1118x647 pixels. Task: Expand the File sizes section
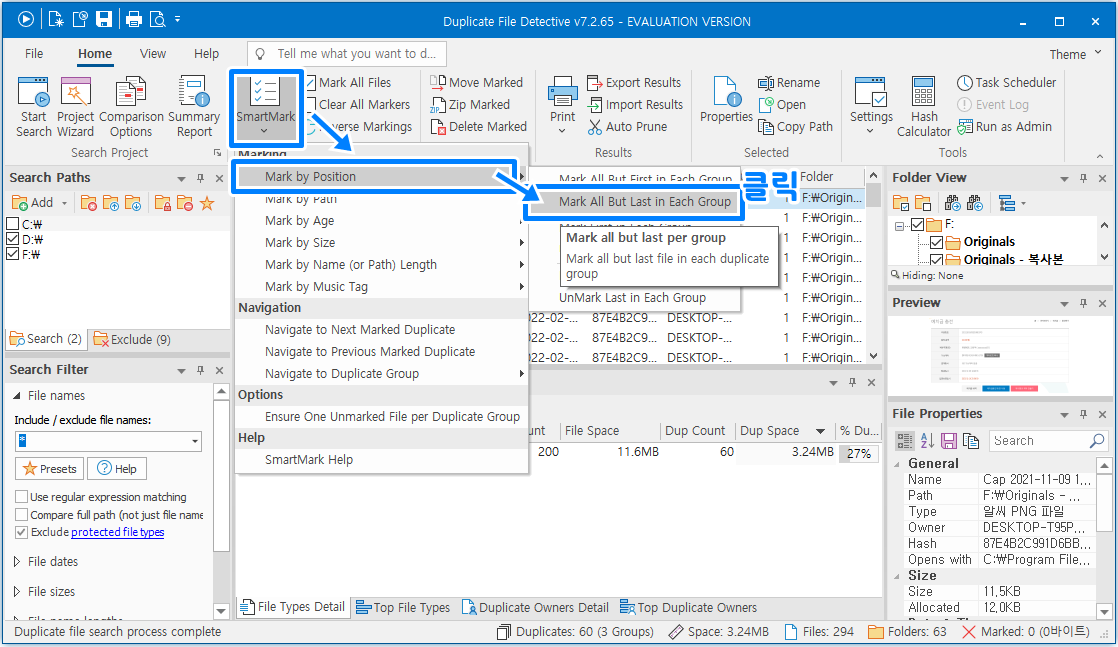click(17, 591)
